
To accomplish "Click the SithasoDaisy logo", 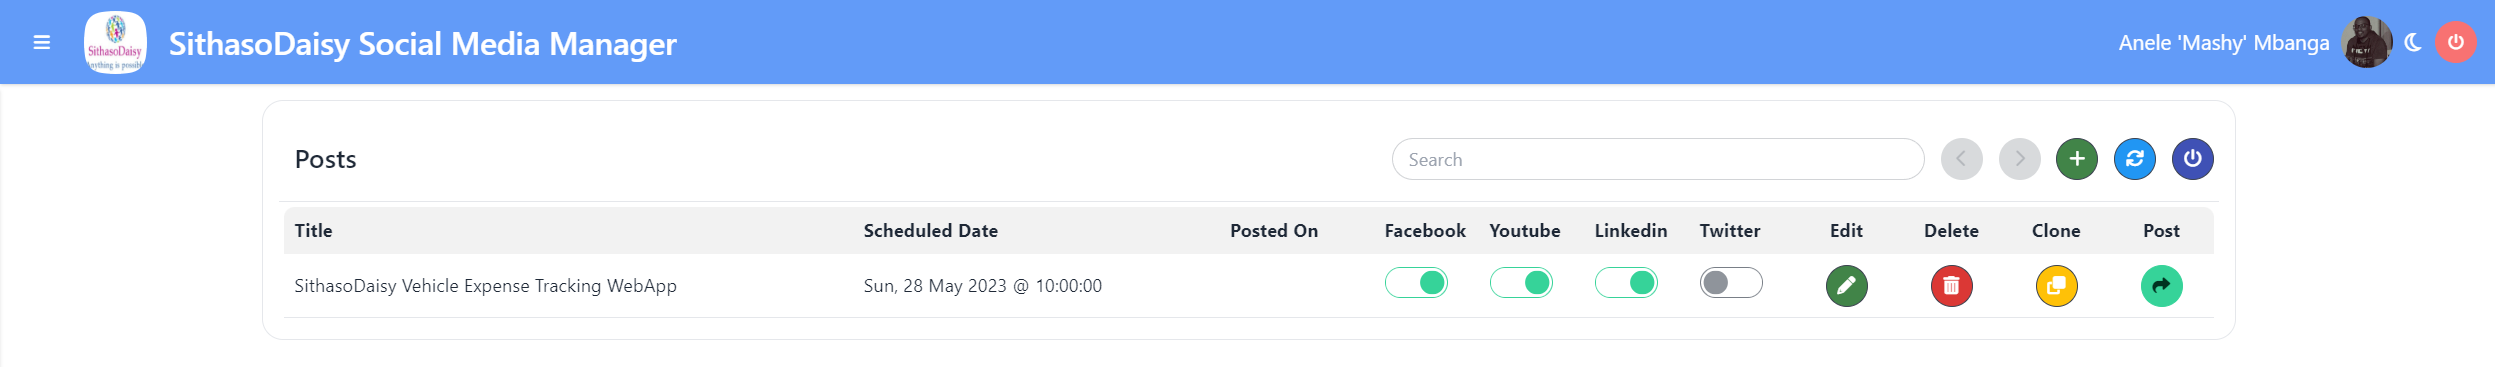I will pyautogui.click(x=115, y=43).
